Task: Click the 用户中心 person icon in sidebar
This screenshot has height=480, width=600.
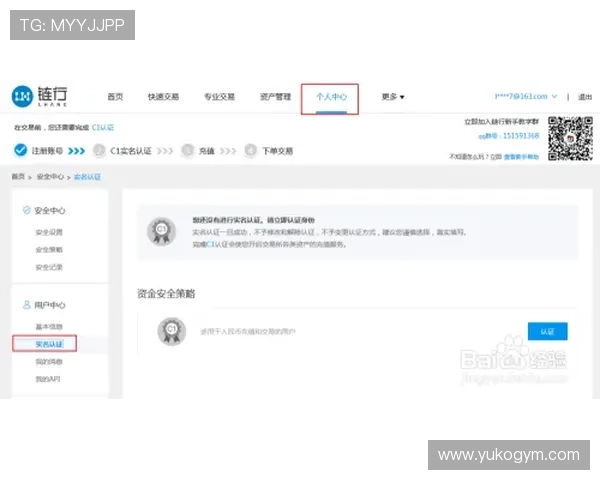Action: (x=26, y=305)
